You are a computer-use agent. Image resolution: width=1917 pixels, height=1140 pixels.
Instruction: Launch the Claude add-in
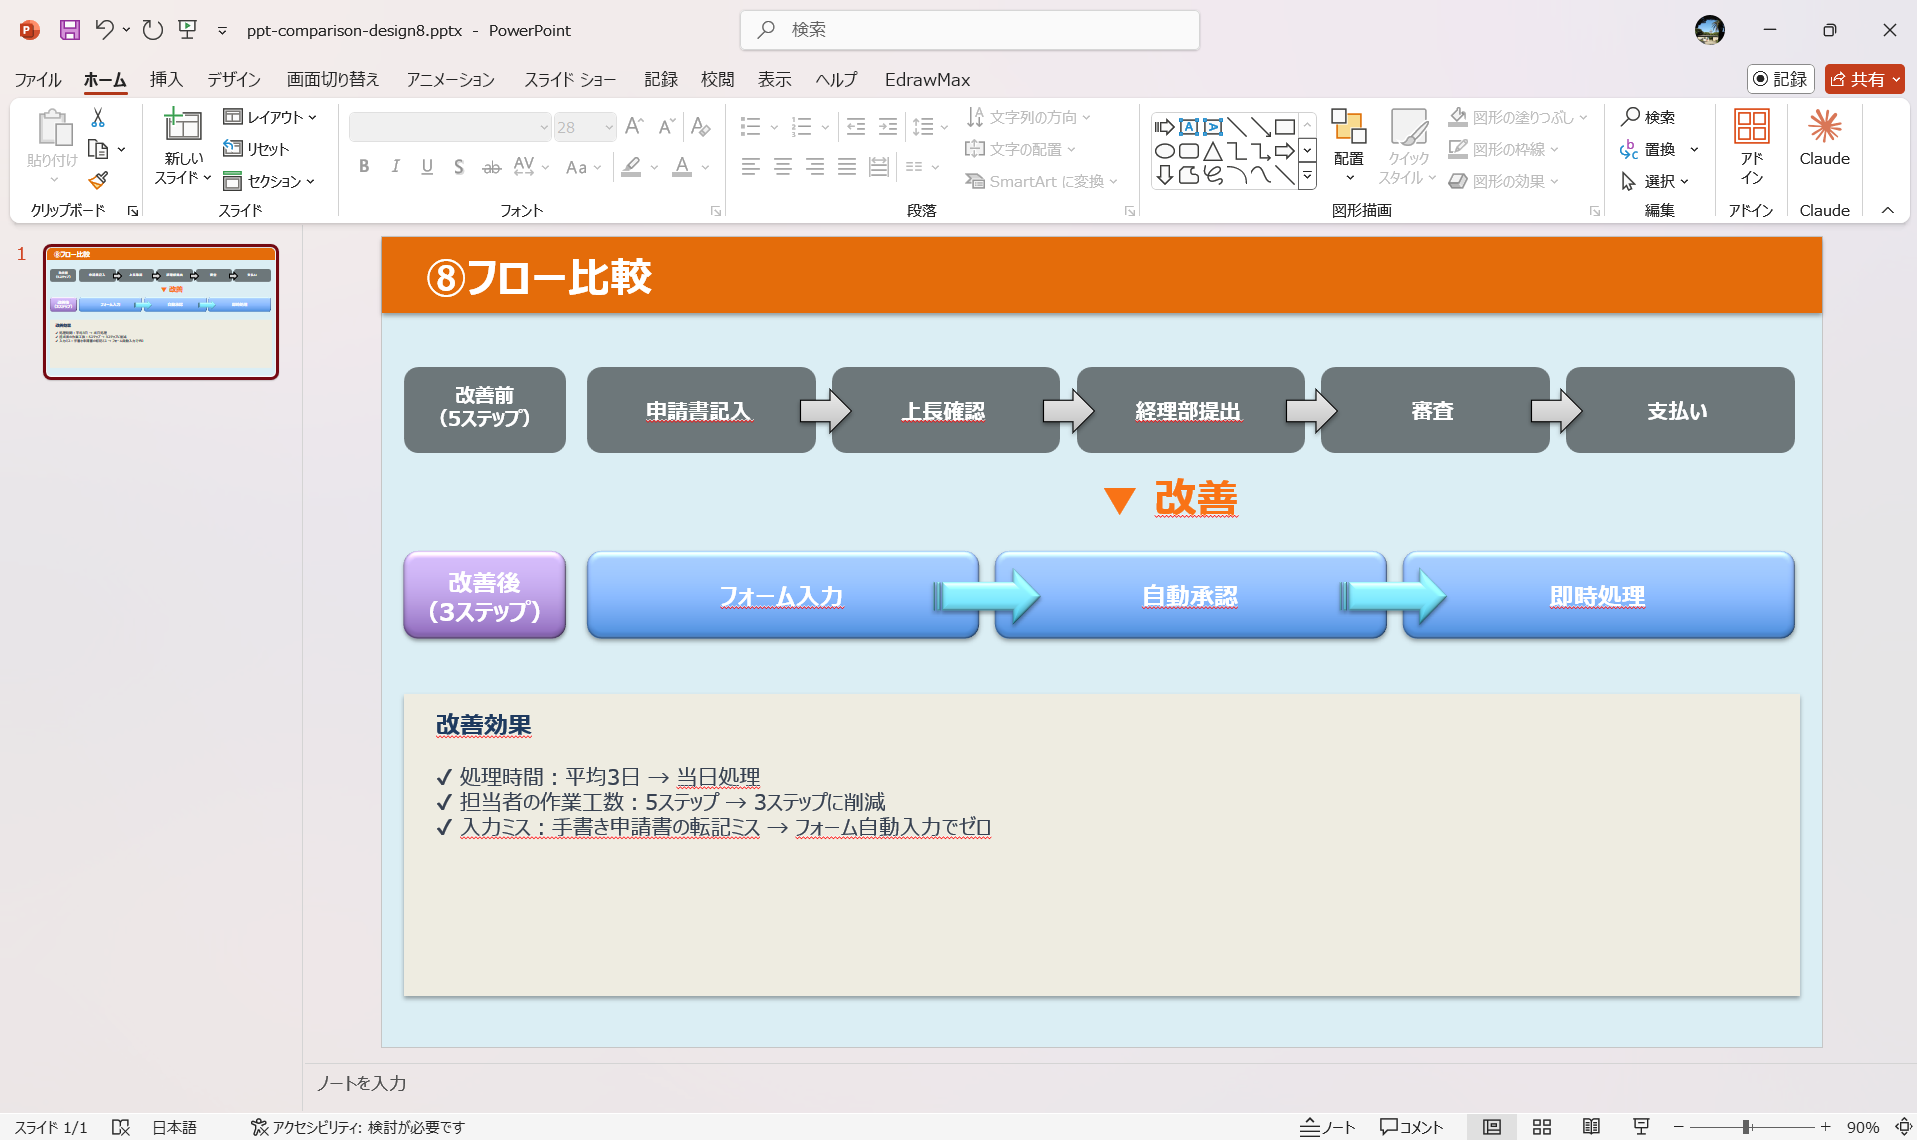click(x=1824, y=138)
